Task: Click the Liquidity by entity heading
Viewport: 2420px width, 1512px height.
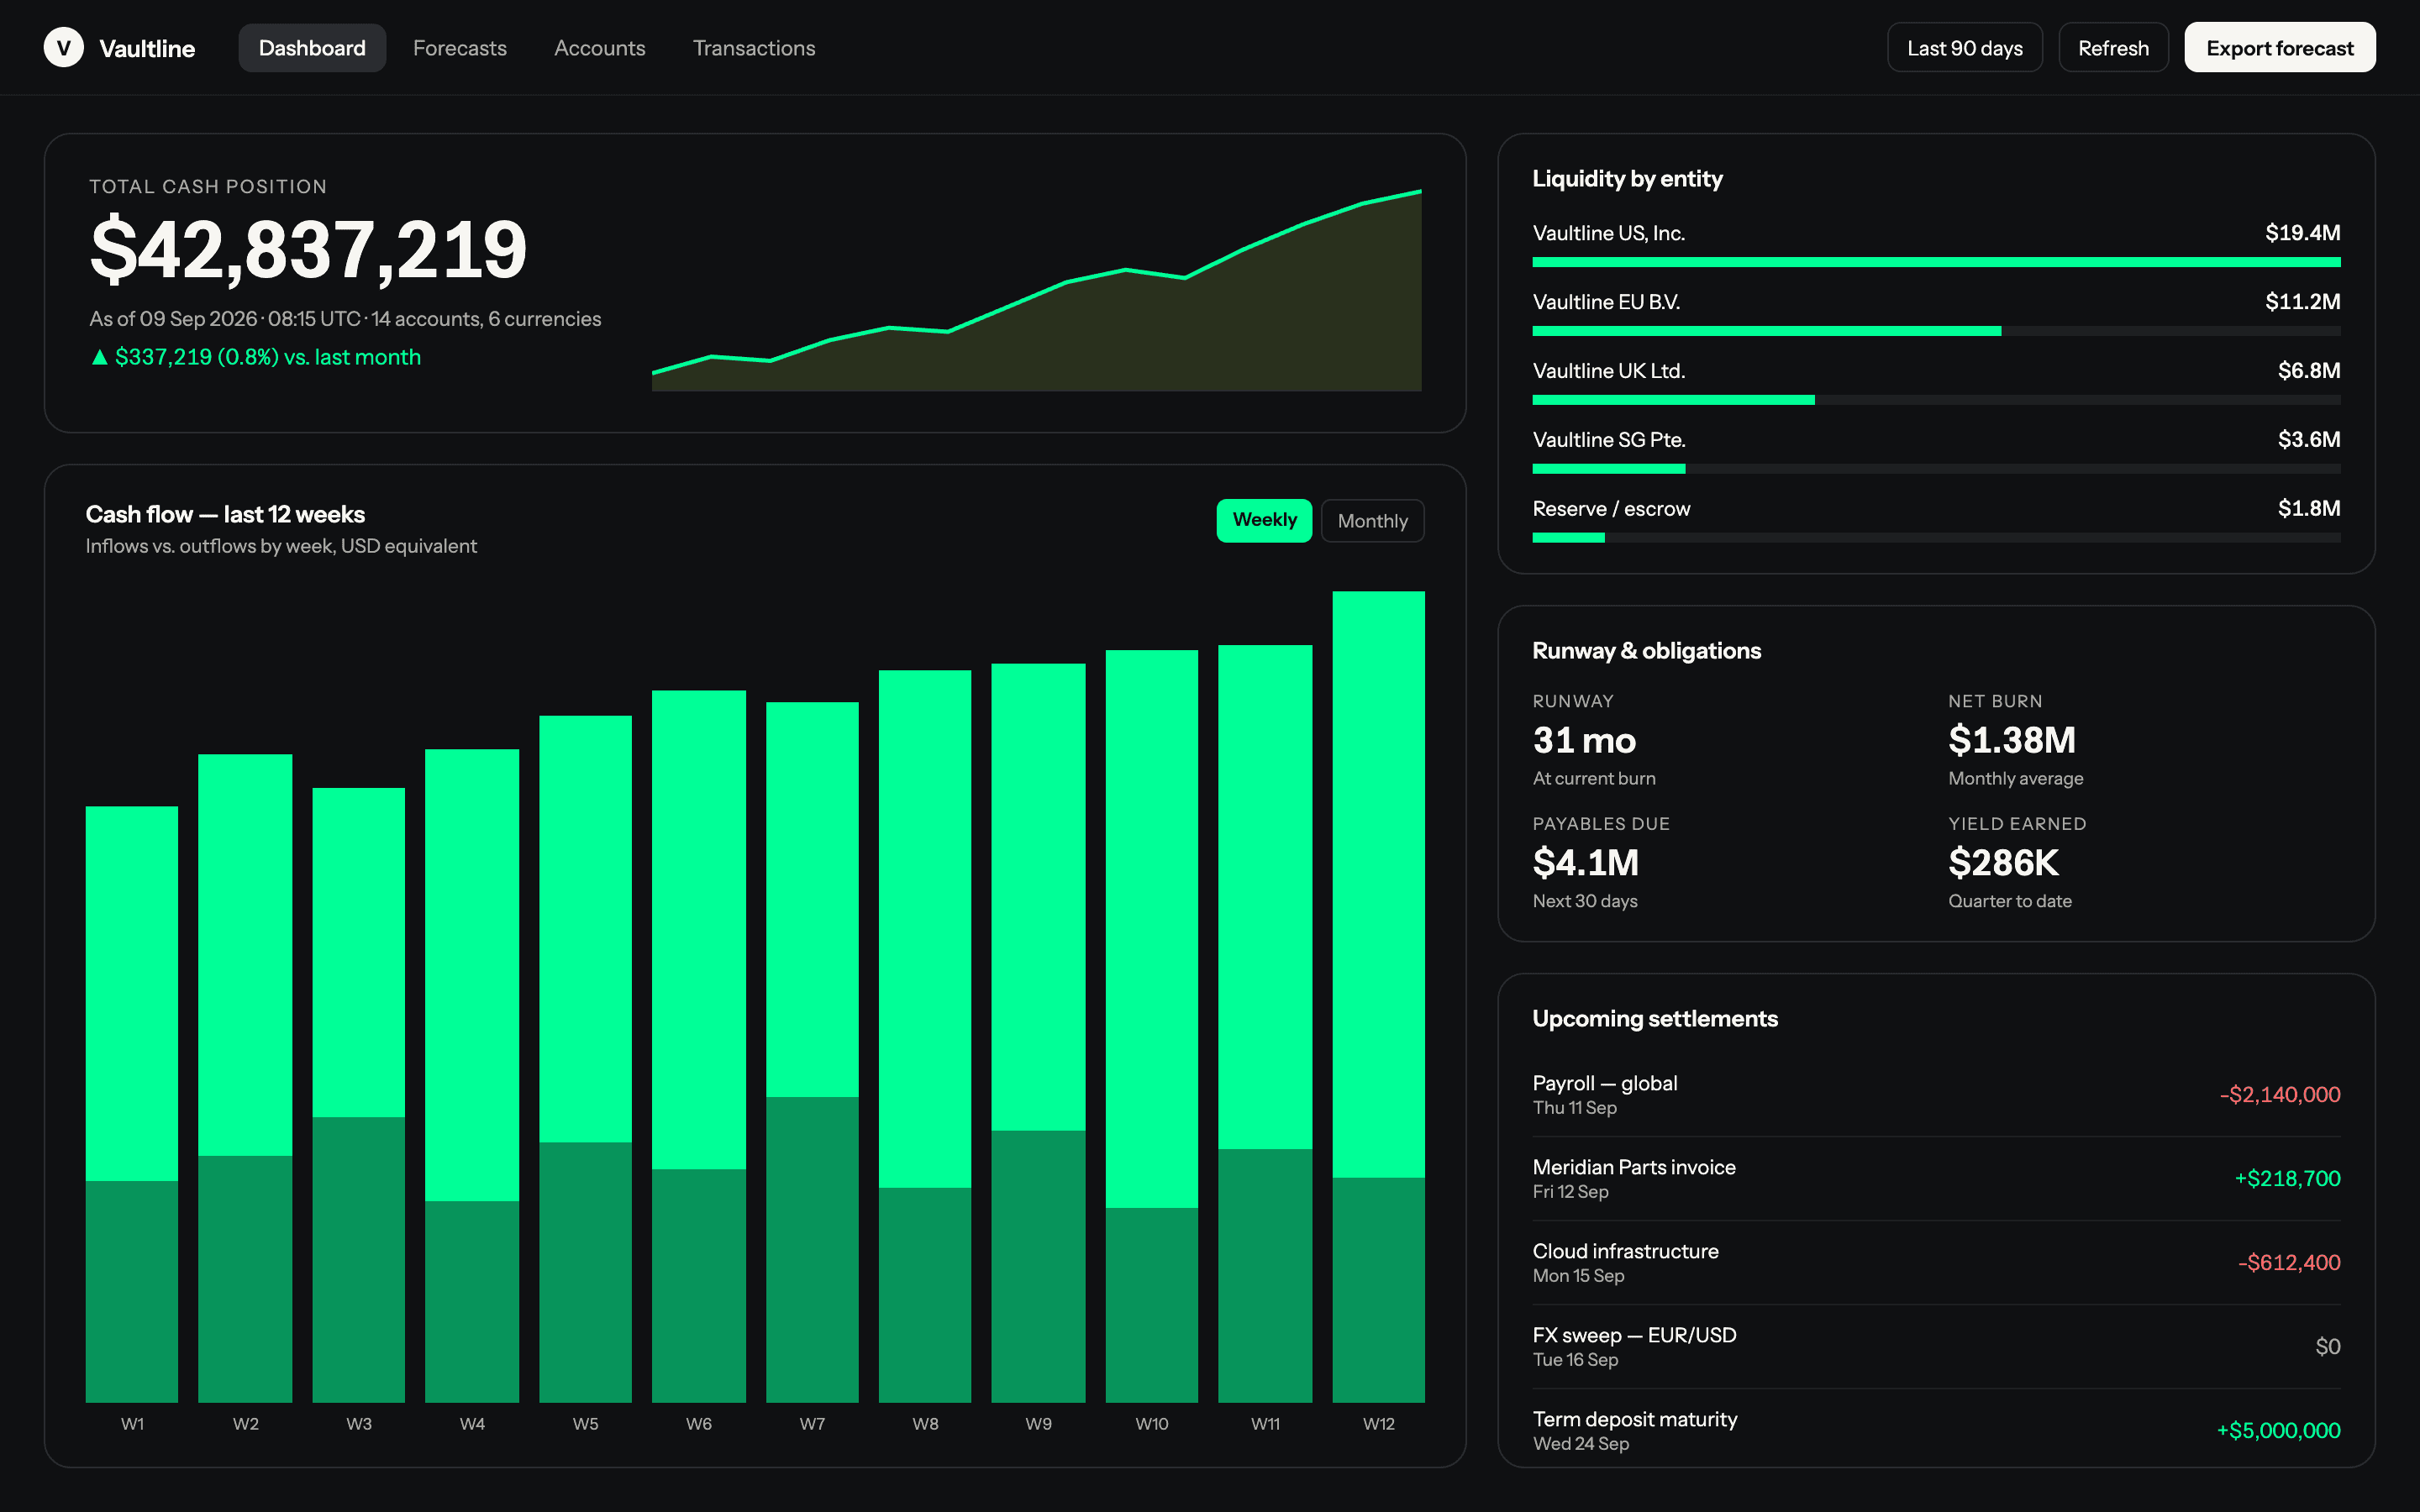Action: [1627, 179]
